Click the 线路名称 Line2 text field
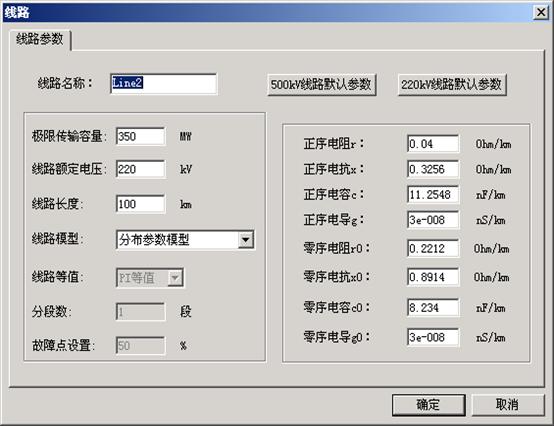554x426 pixels. (163, 84)
